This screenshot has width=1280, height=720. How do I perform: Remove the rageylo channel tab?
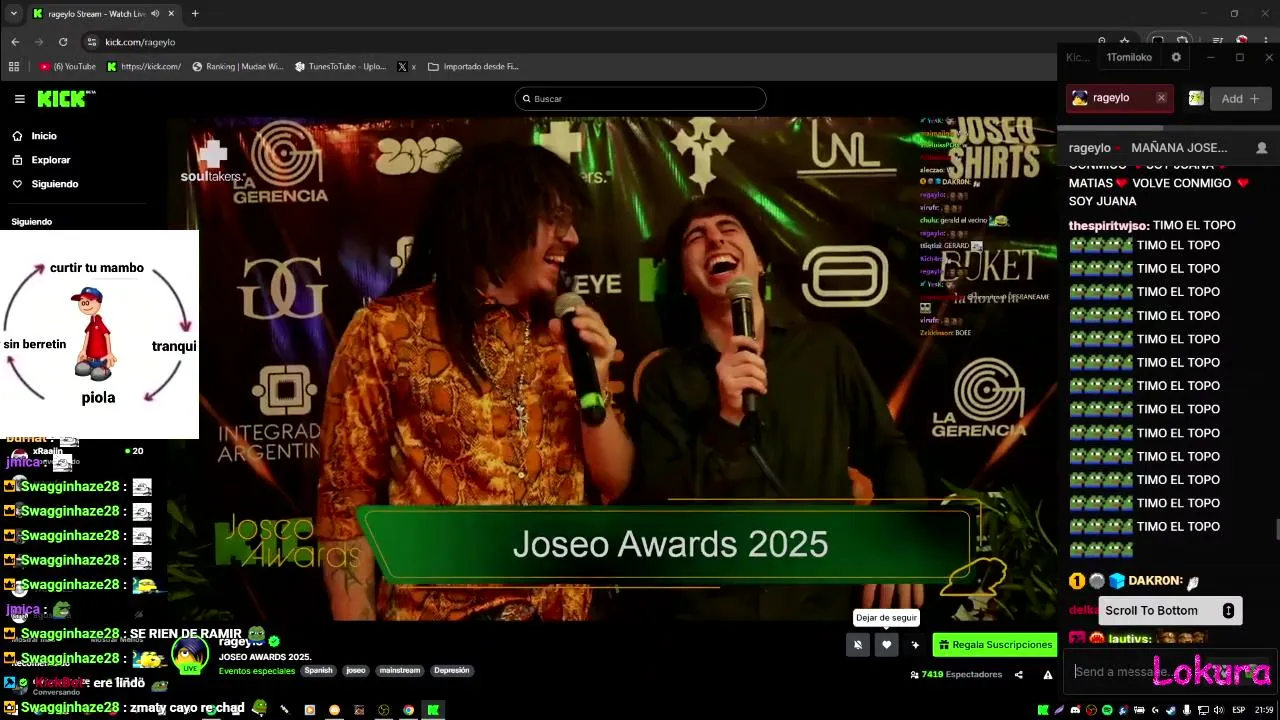point(1161,98)
